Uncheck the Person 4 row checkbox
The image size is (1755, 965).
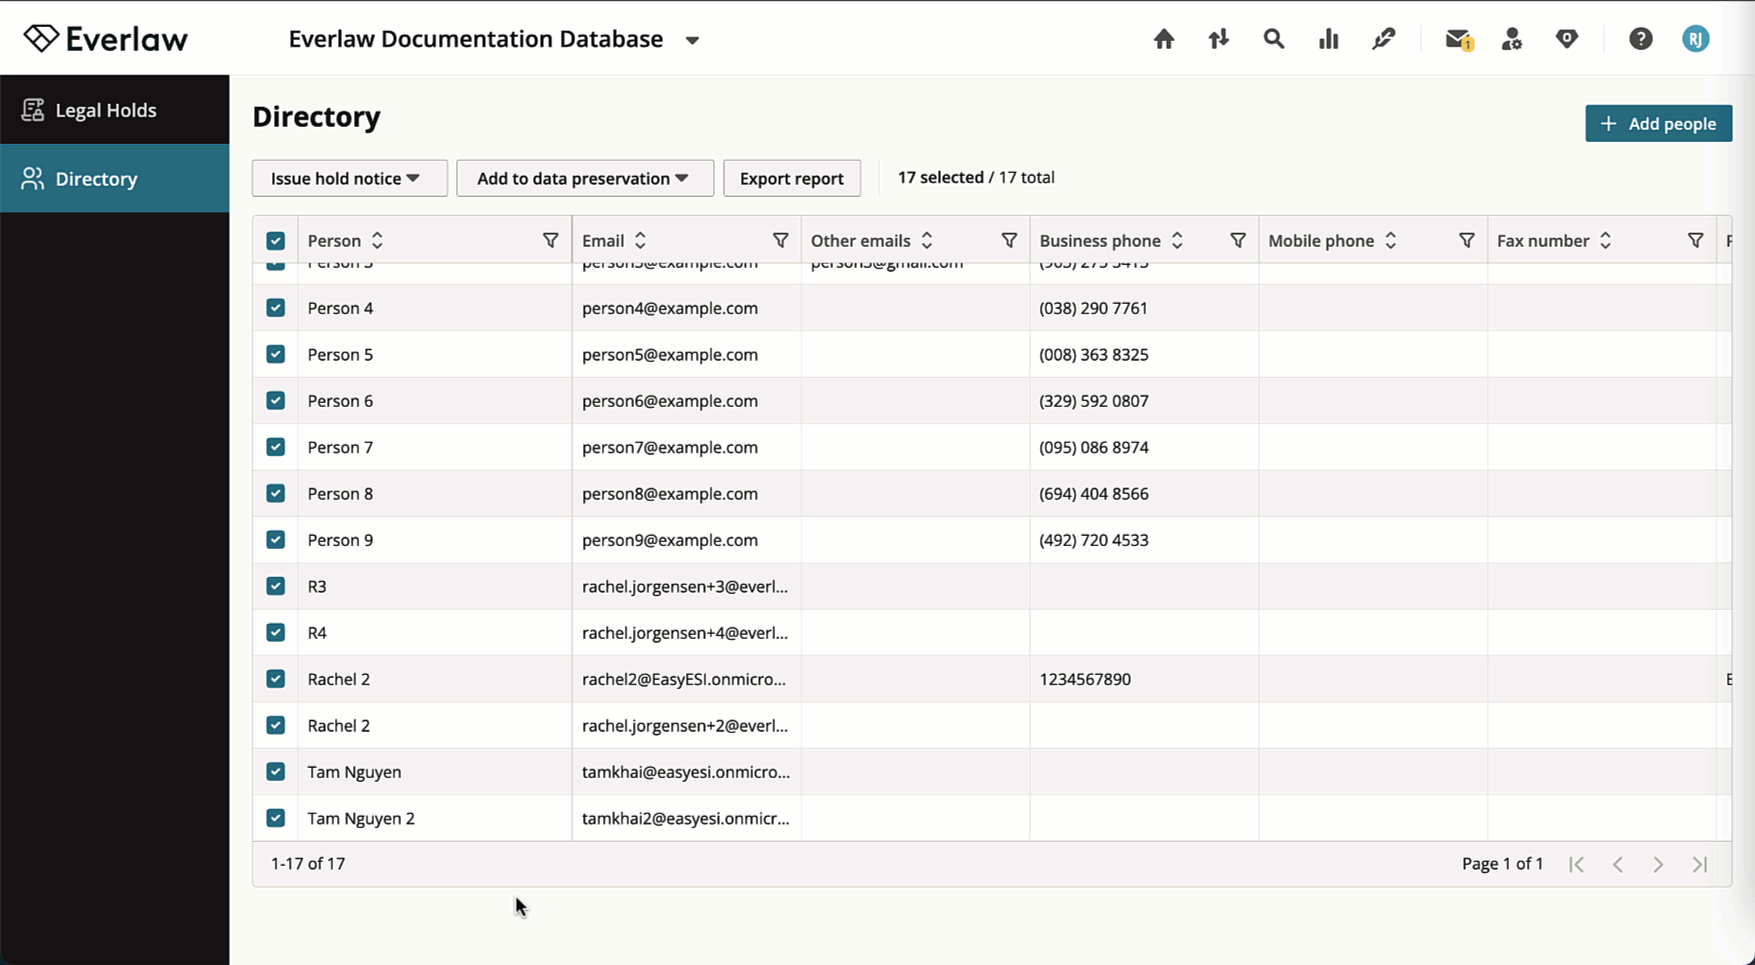coord(276,308)
